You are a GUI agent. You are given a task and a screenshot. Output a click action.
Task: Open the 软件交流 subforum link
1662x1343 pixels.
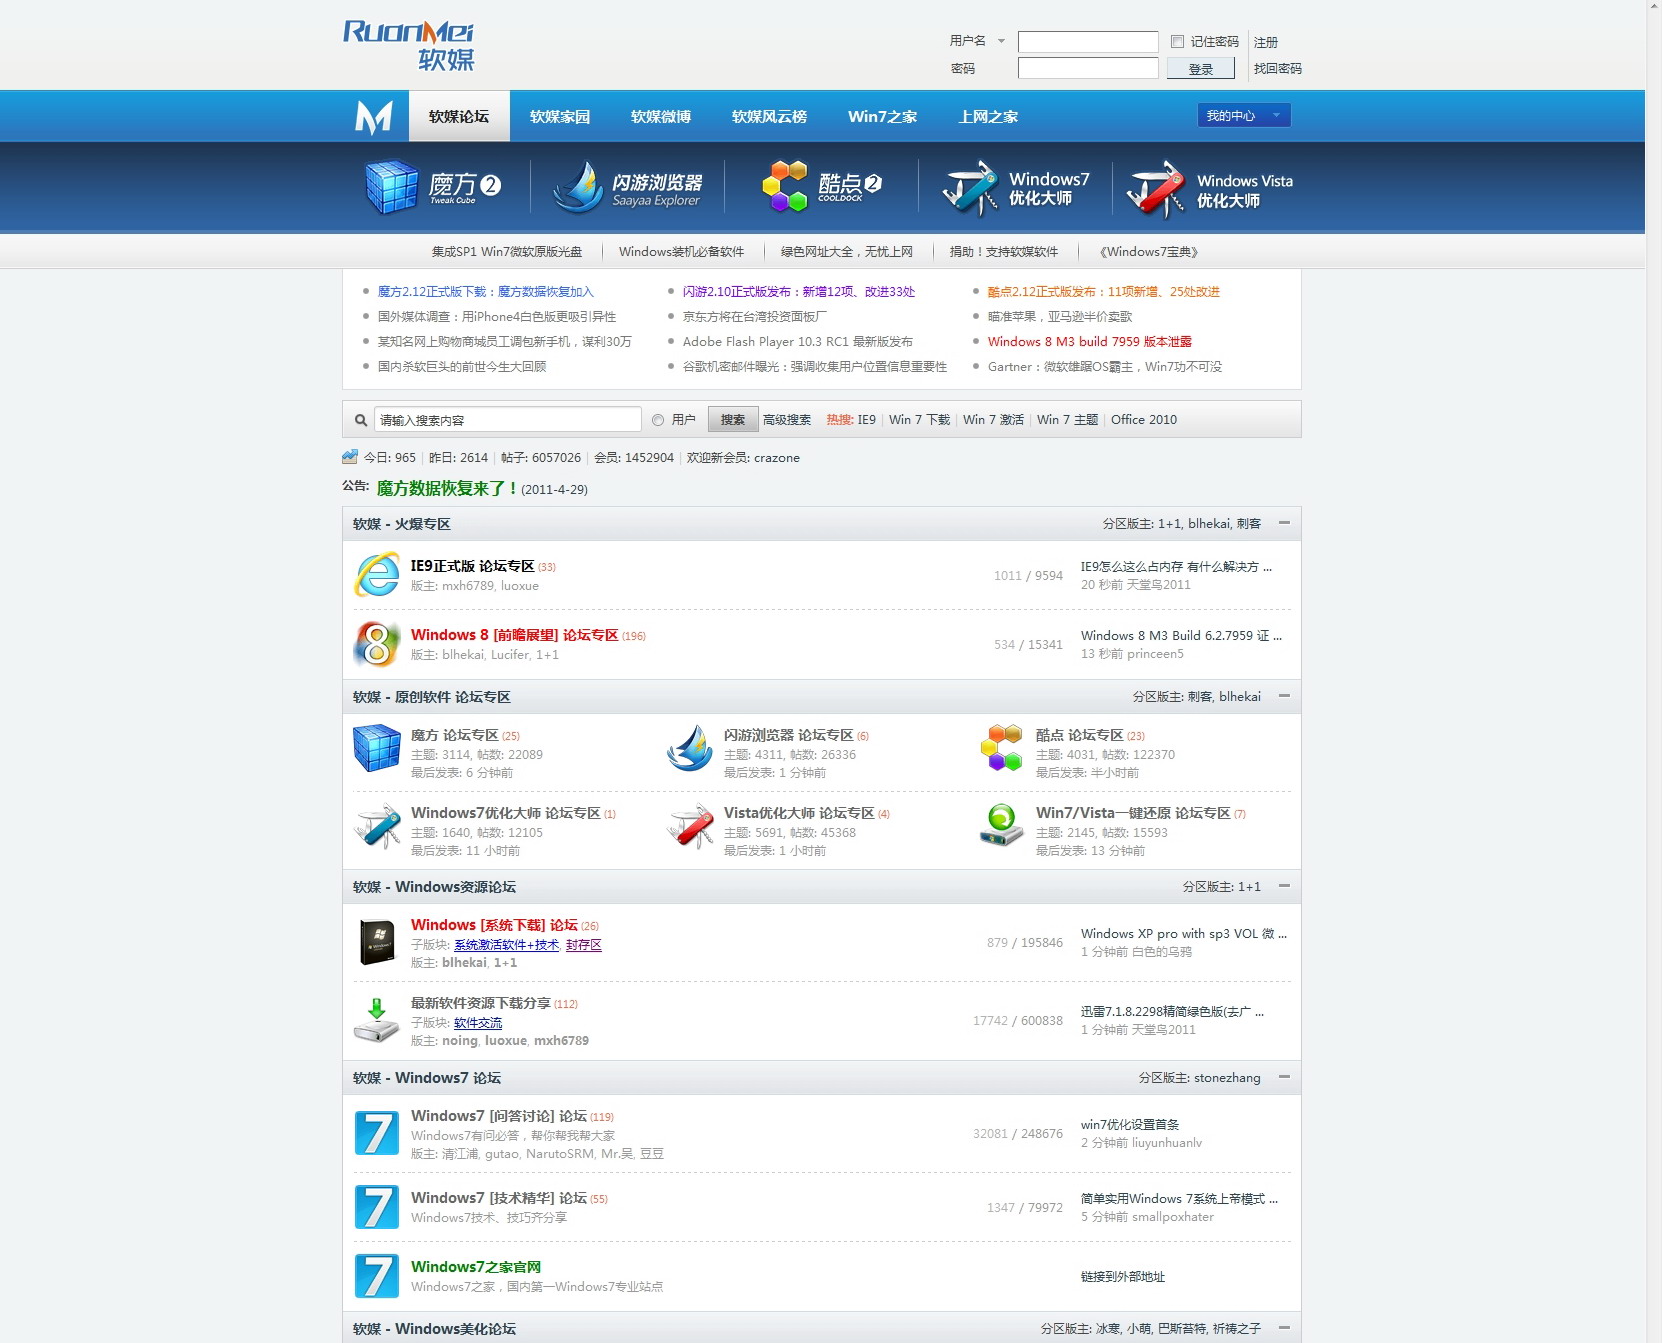pyautogui.click(x=478, y=1023)
